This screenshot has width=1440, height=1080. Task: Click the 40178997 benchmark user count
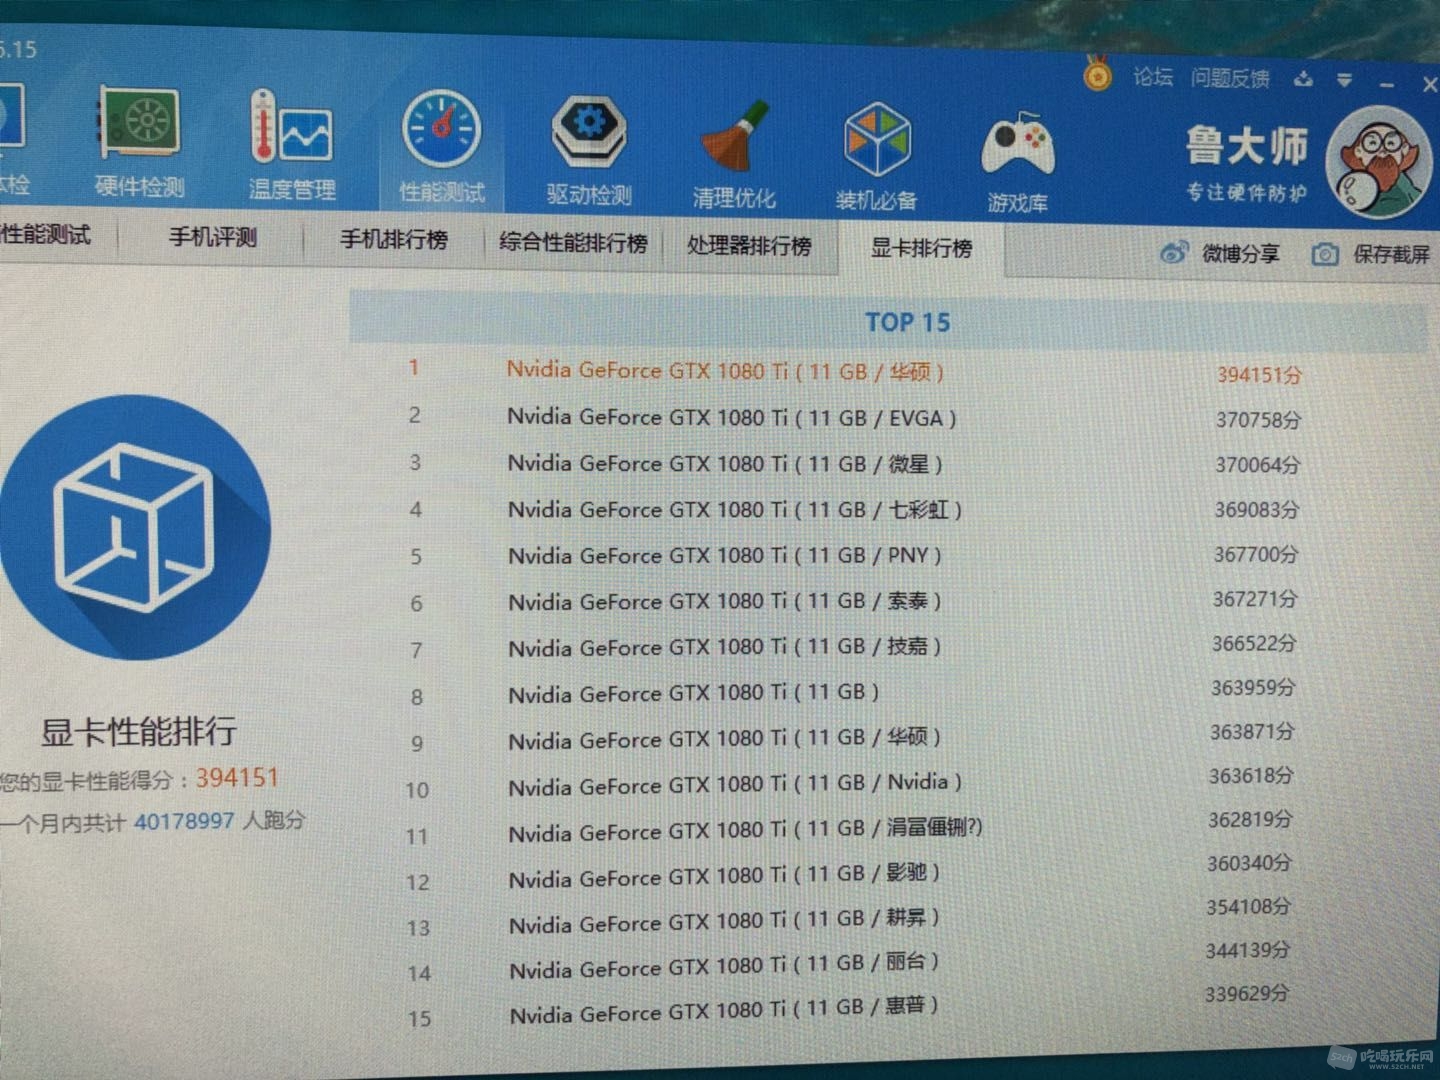184,821
